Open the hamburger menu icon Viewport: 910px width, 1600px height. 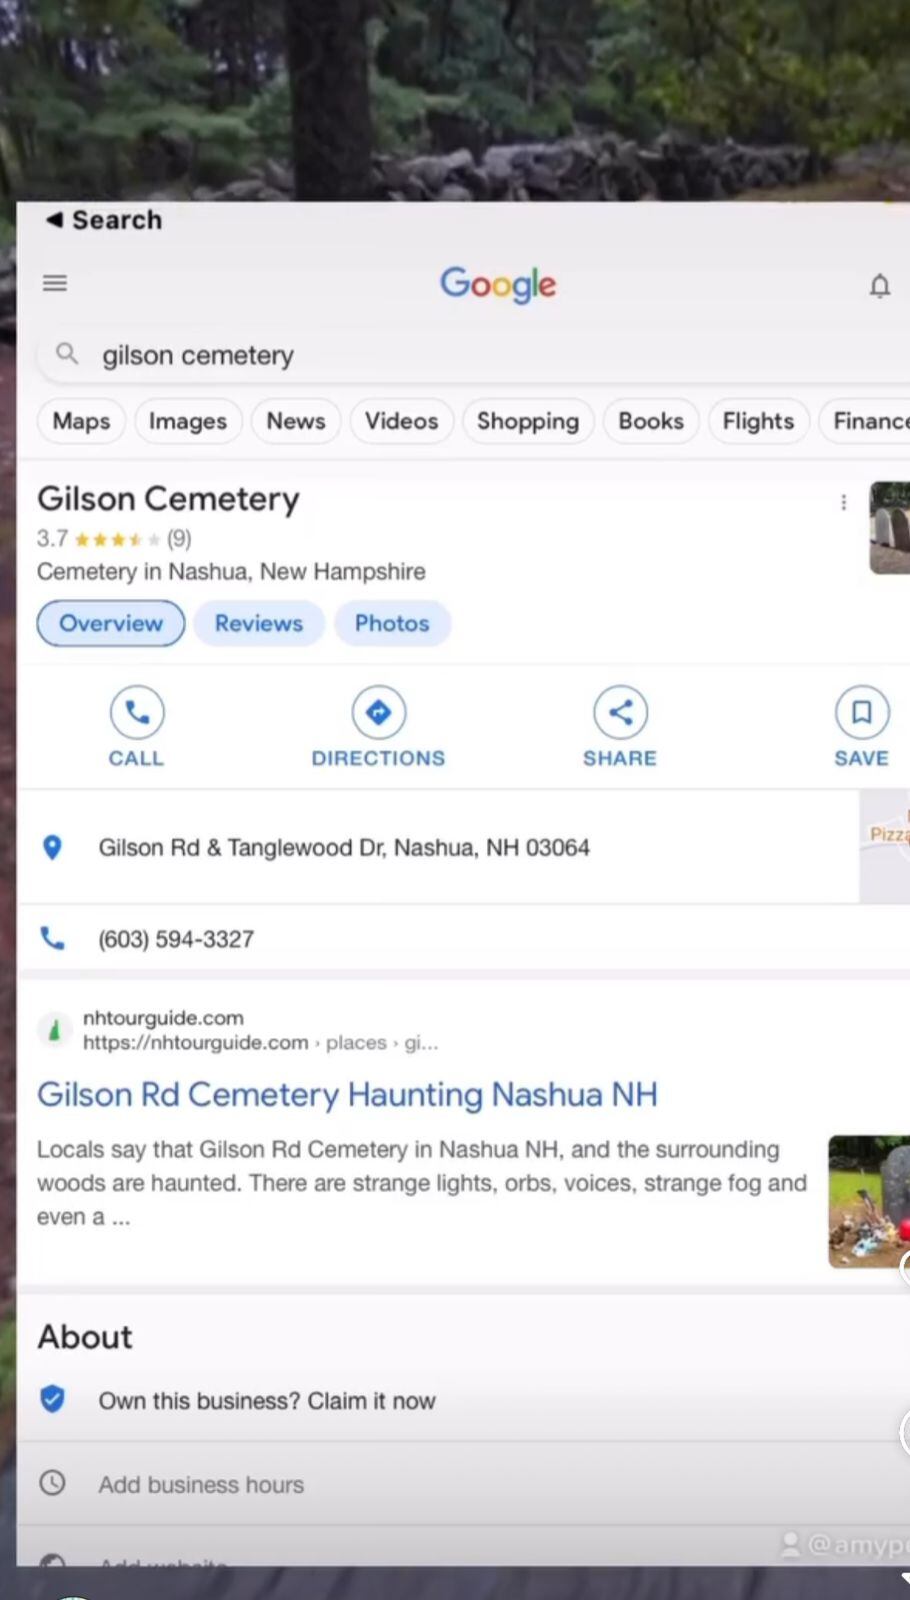point(55,283)
